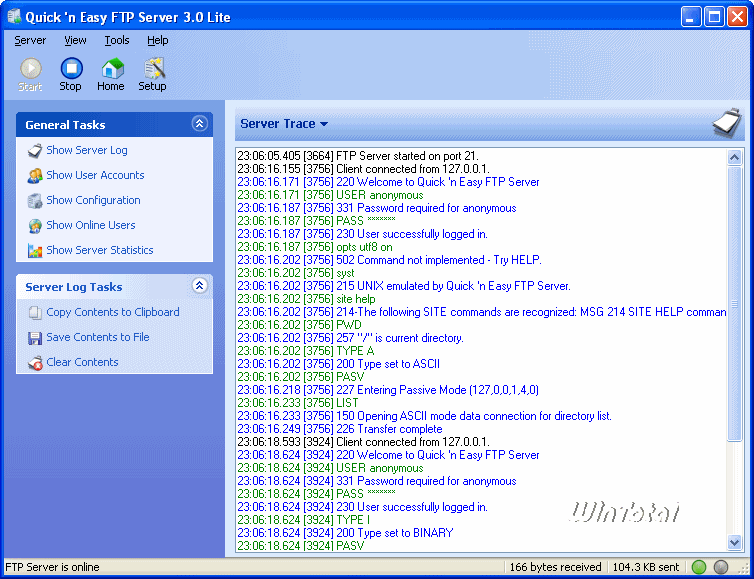Select the 'TYPE I' log line

304,520
